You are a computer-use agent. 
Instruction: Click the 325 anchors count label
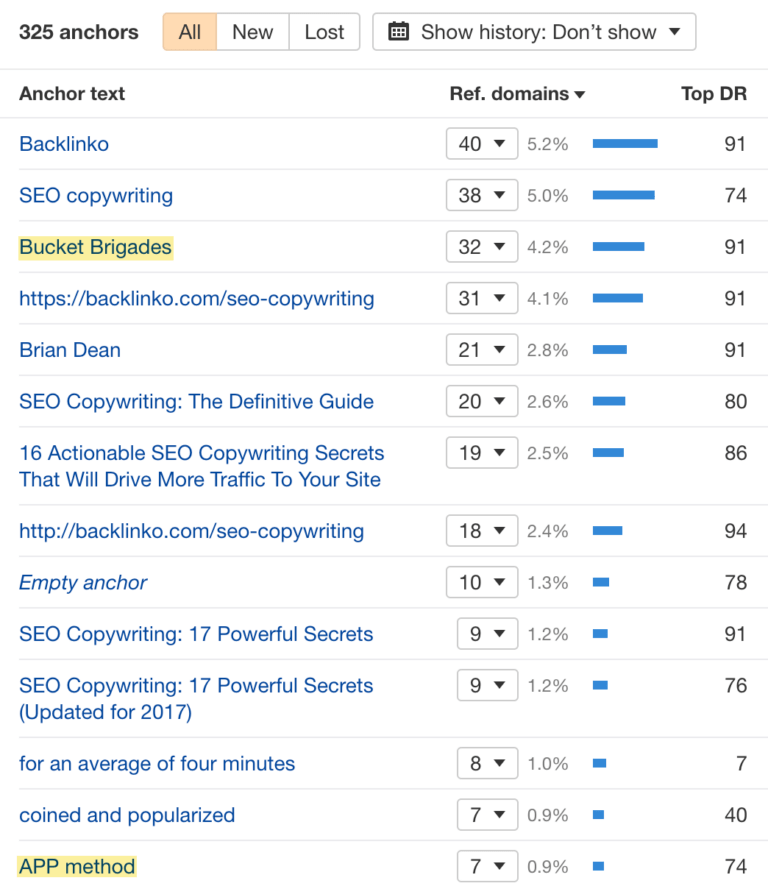pyautogui.click(x=78, y=31)
